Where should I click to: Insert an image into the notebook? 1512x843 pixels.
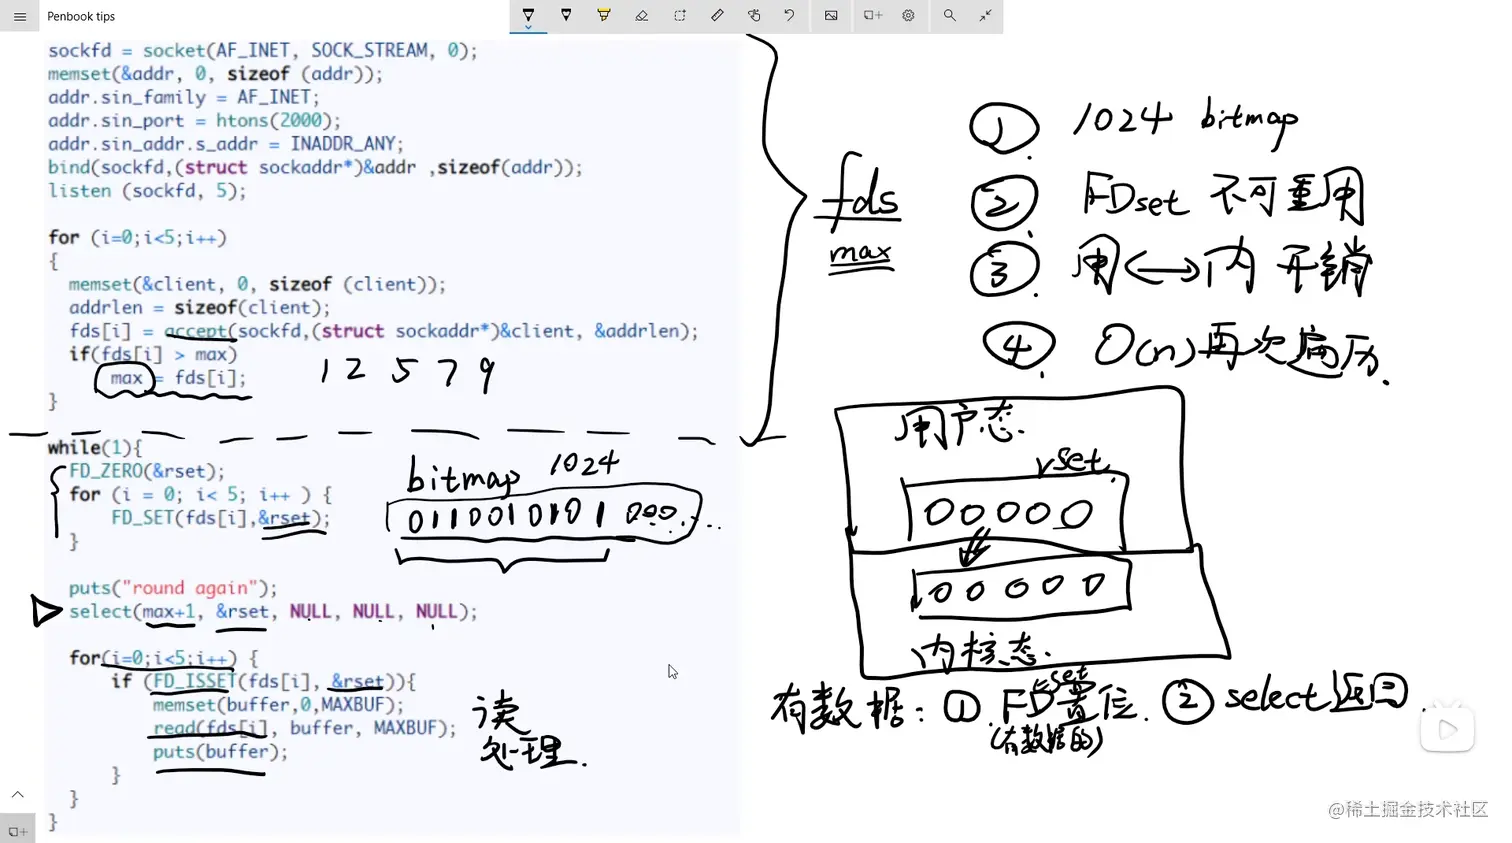tap(829, 14)
